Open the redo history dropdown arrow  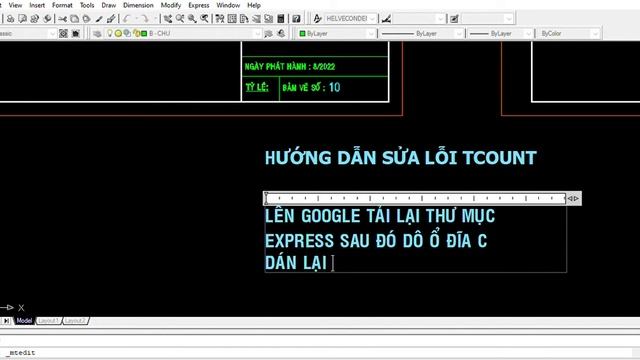[x=155, y=19]
